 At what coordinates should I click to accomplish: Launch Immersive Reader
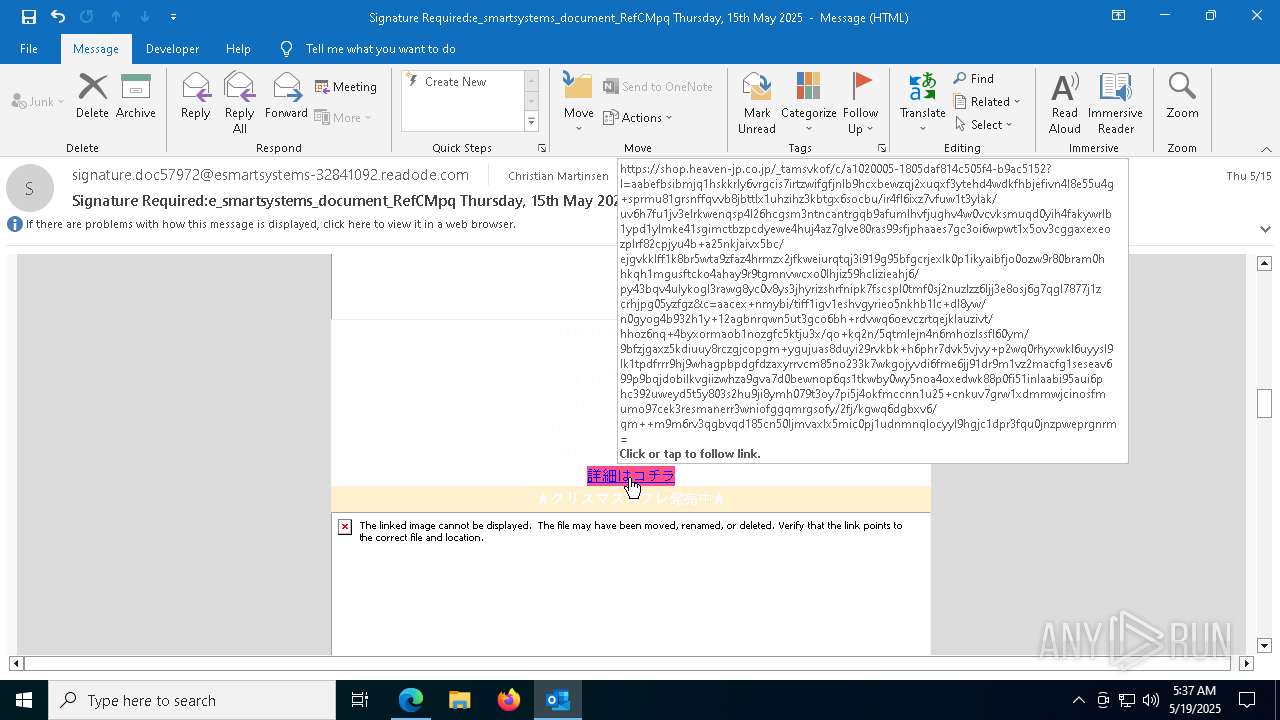point(1115,103)
